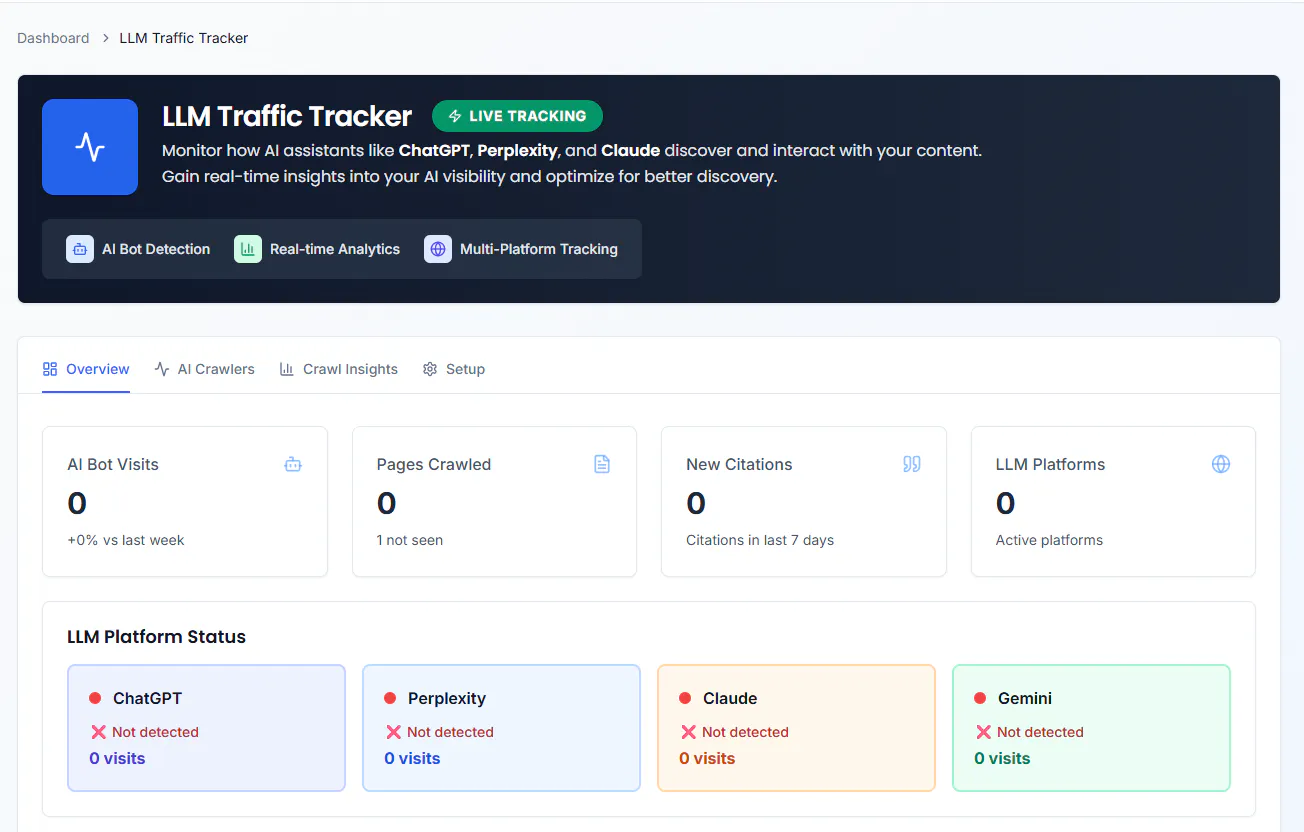Click the LLM Traffic Tracker breadcrumb

pyautogui.click(x=184, y=38)
